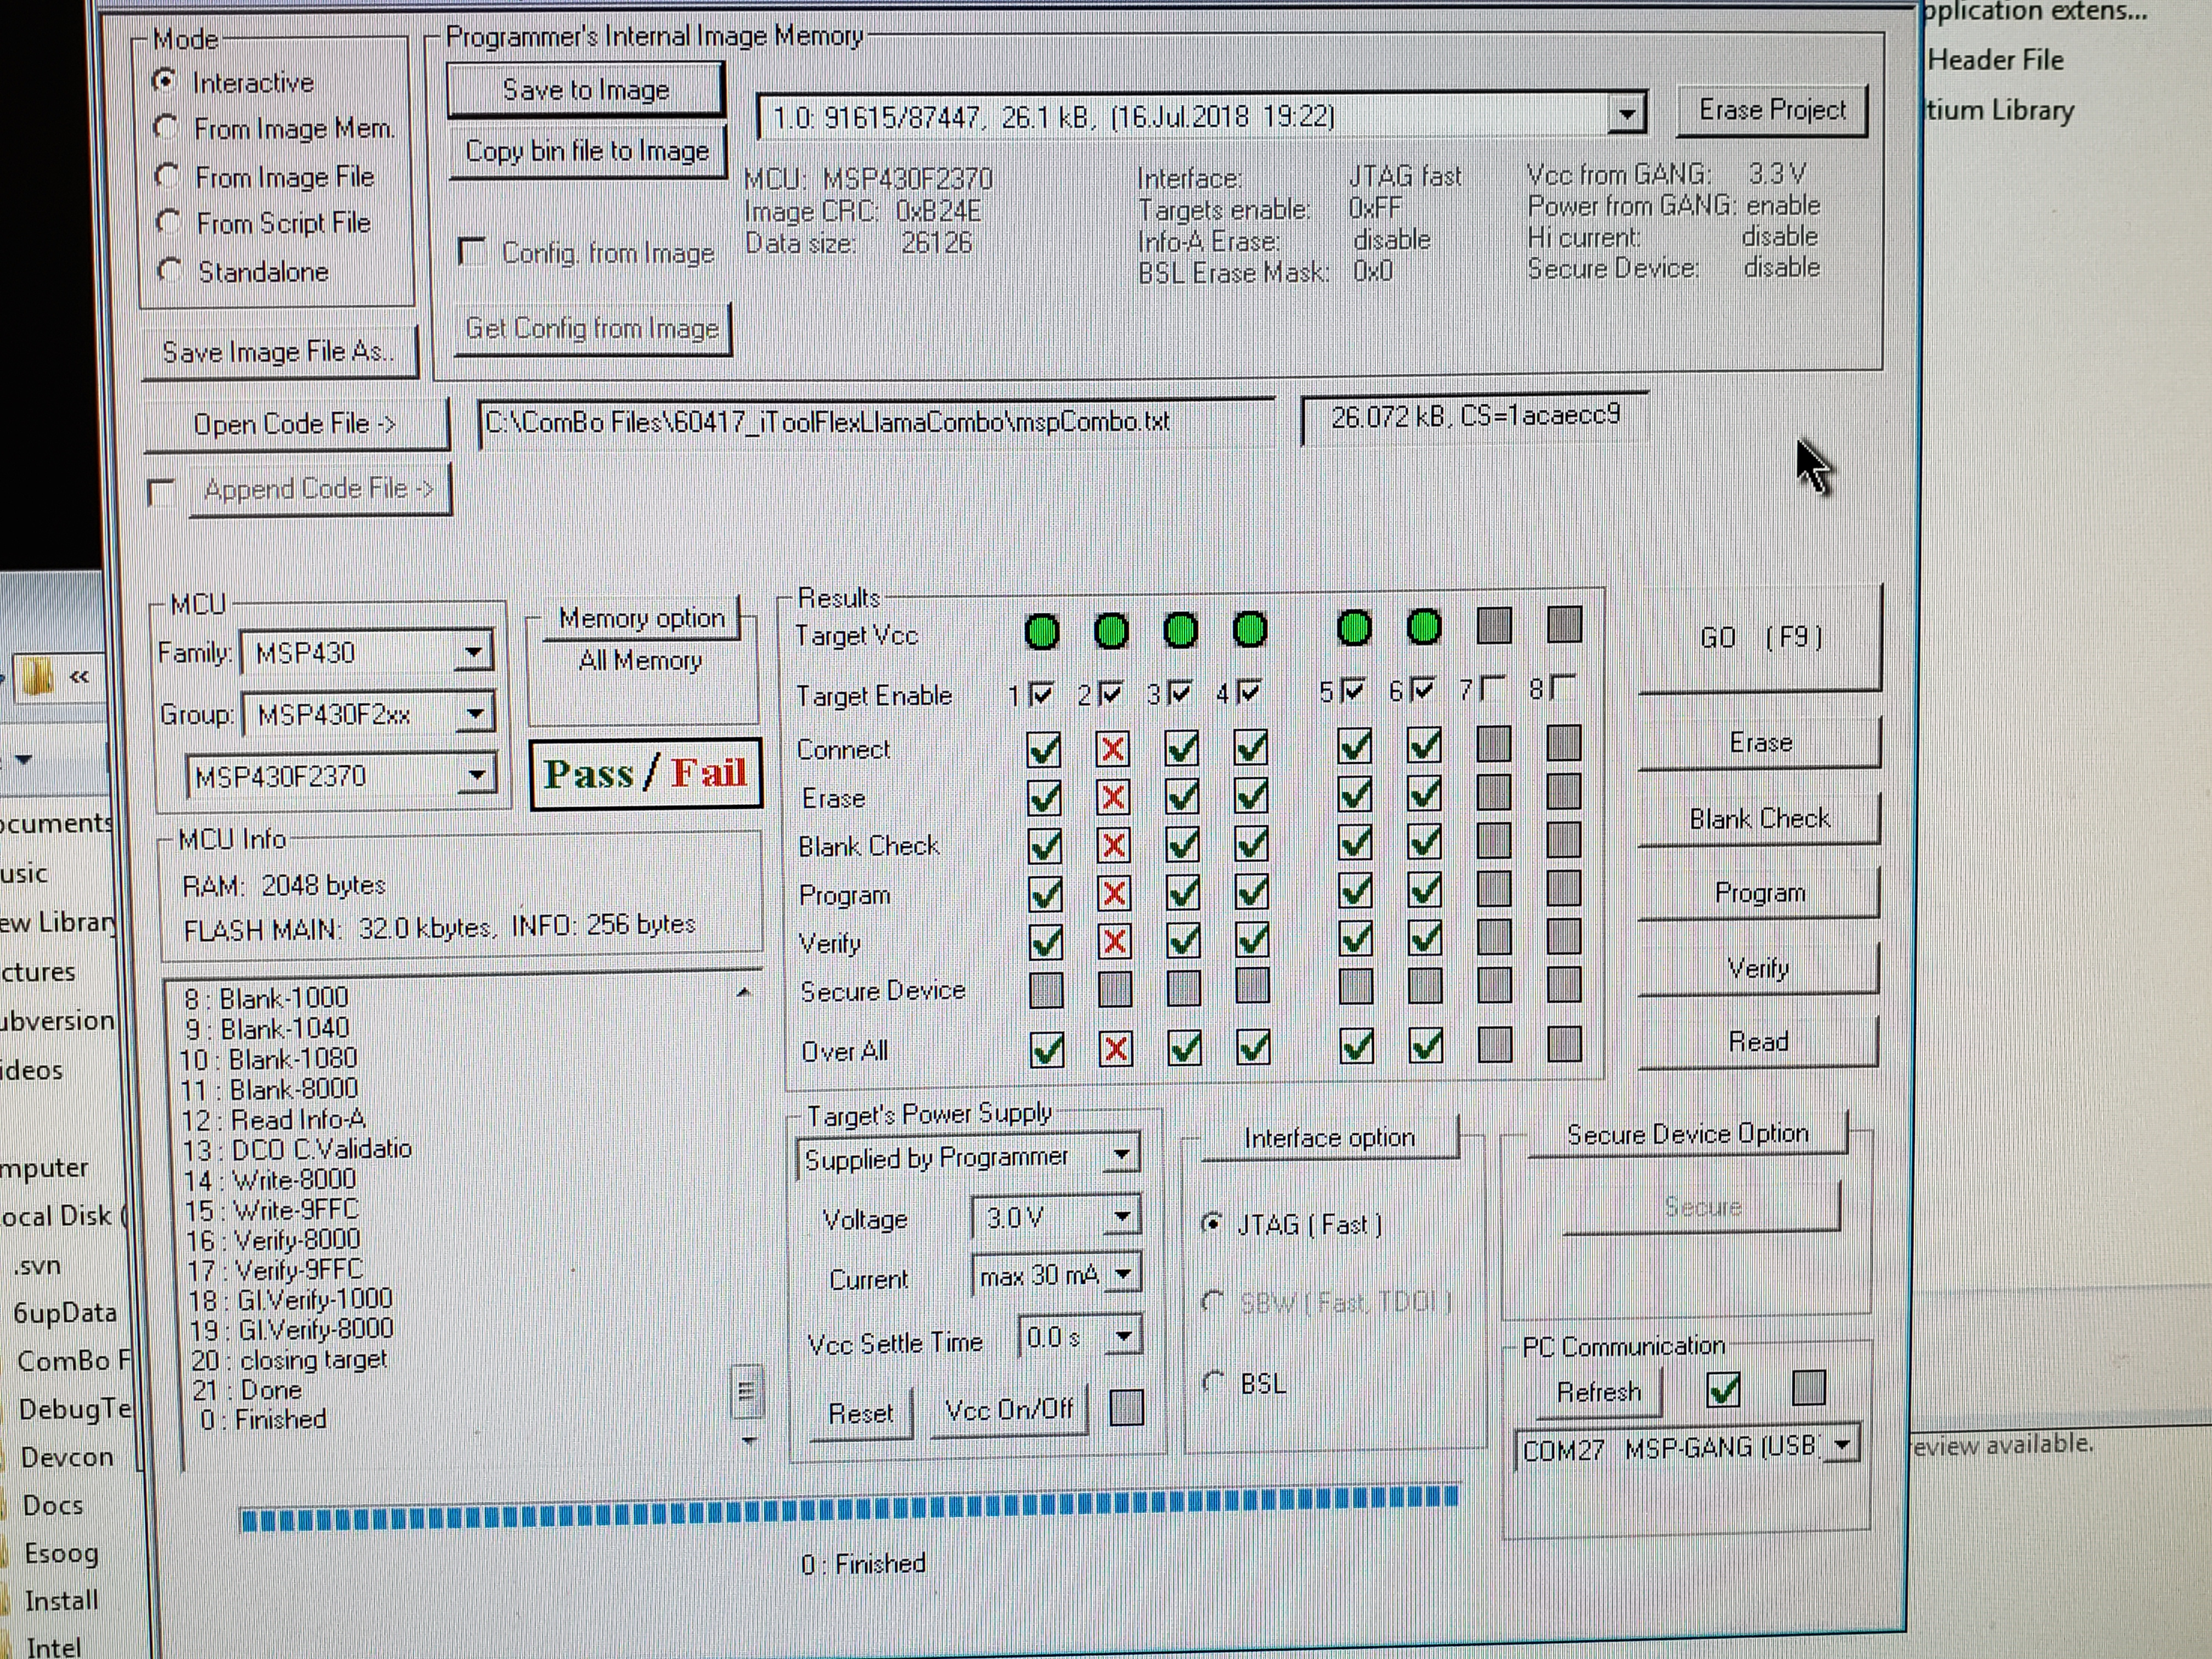2212x1659 pixels.
Task: Click the folder icon in the Explorer sidebar
Action: [38, 677]
